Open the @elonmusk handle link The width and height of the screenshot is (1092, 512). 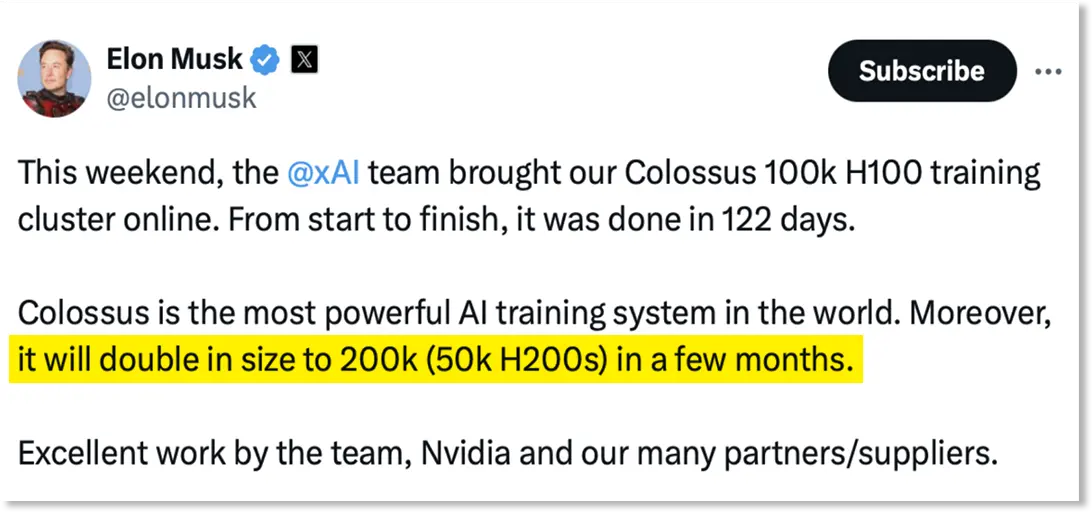coord(182,98)
